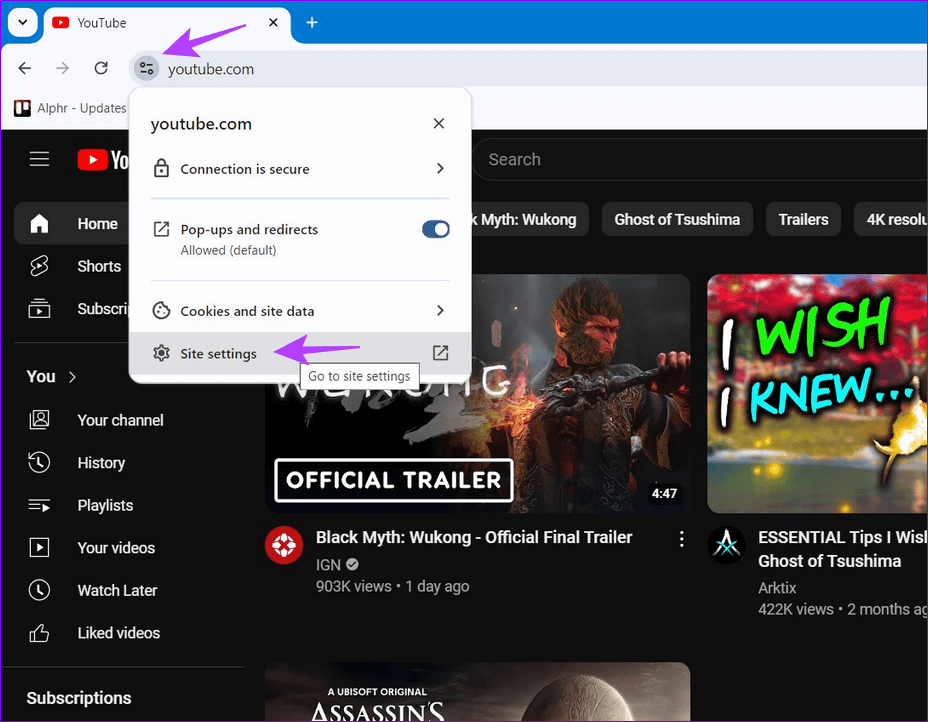
Task: Open Black Myth: Wukong Official Final Trailer title
Action: pyautogui.click(x=474, y=537)
